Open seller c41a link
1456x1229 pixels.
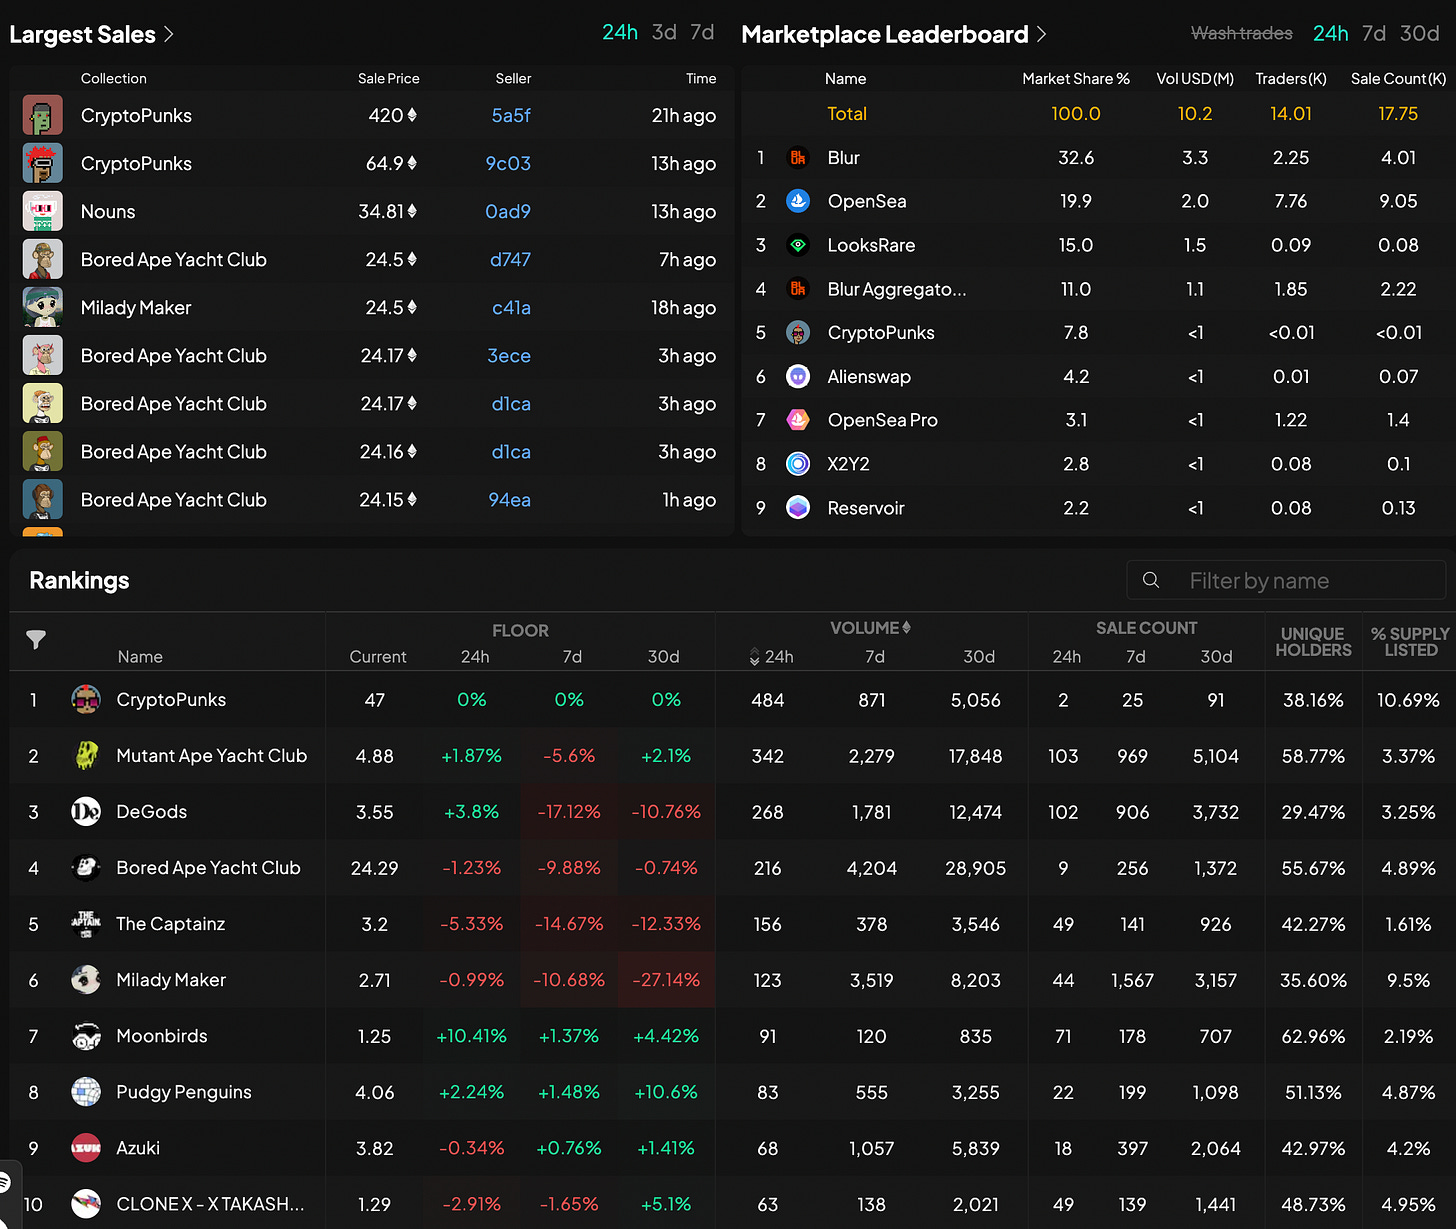pos(511,307)
